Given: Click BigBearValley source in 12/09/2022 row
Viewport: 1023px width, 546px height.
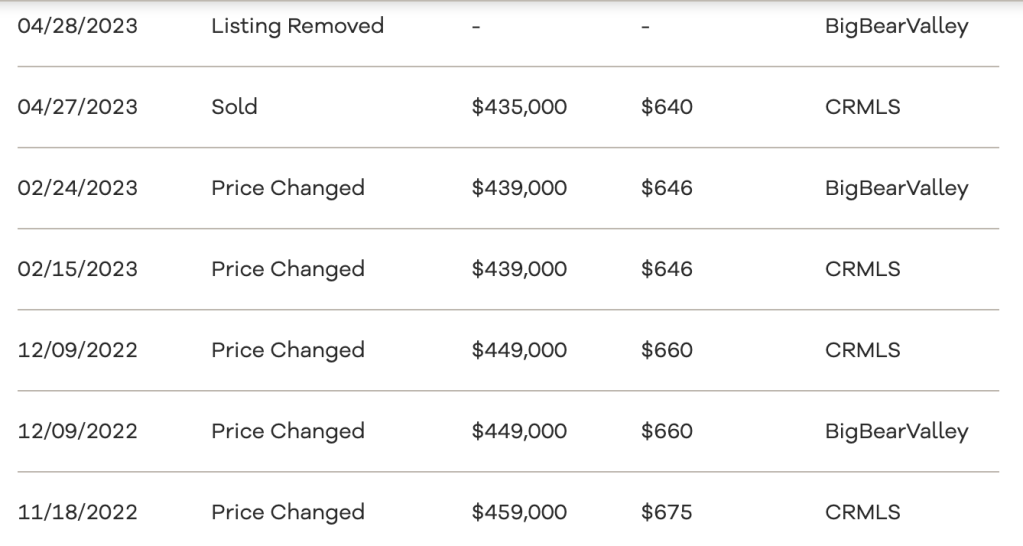Looking at the screenshot, I should pyautogui.click(x=896, y=431).
